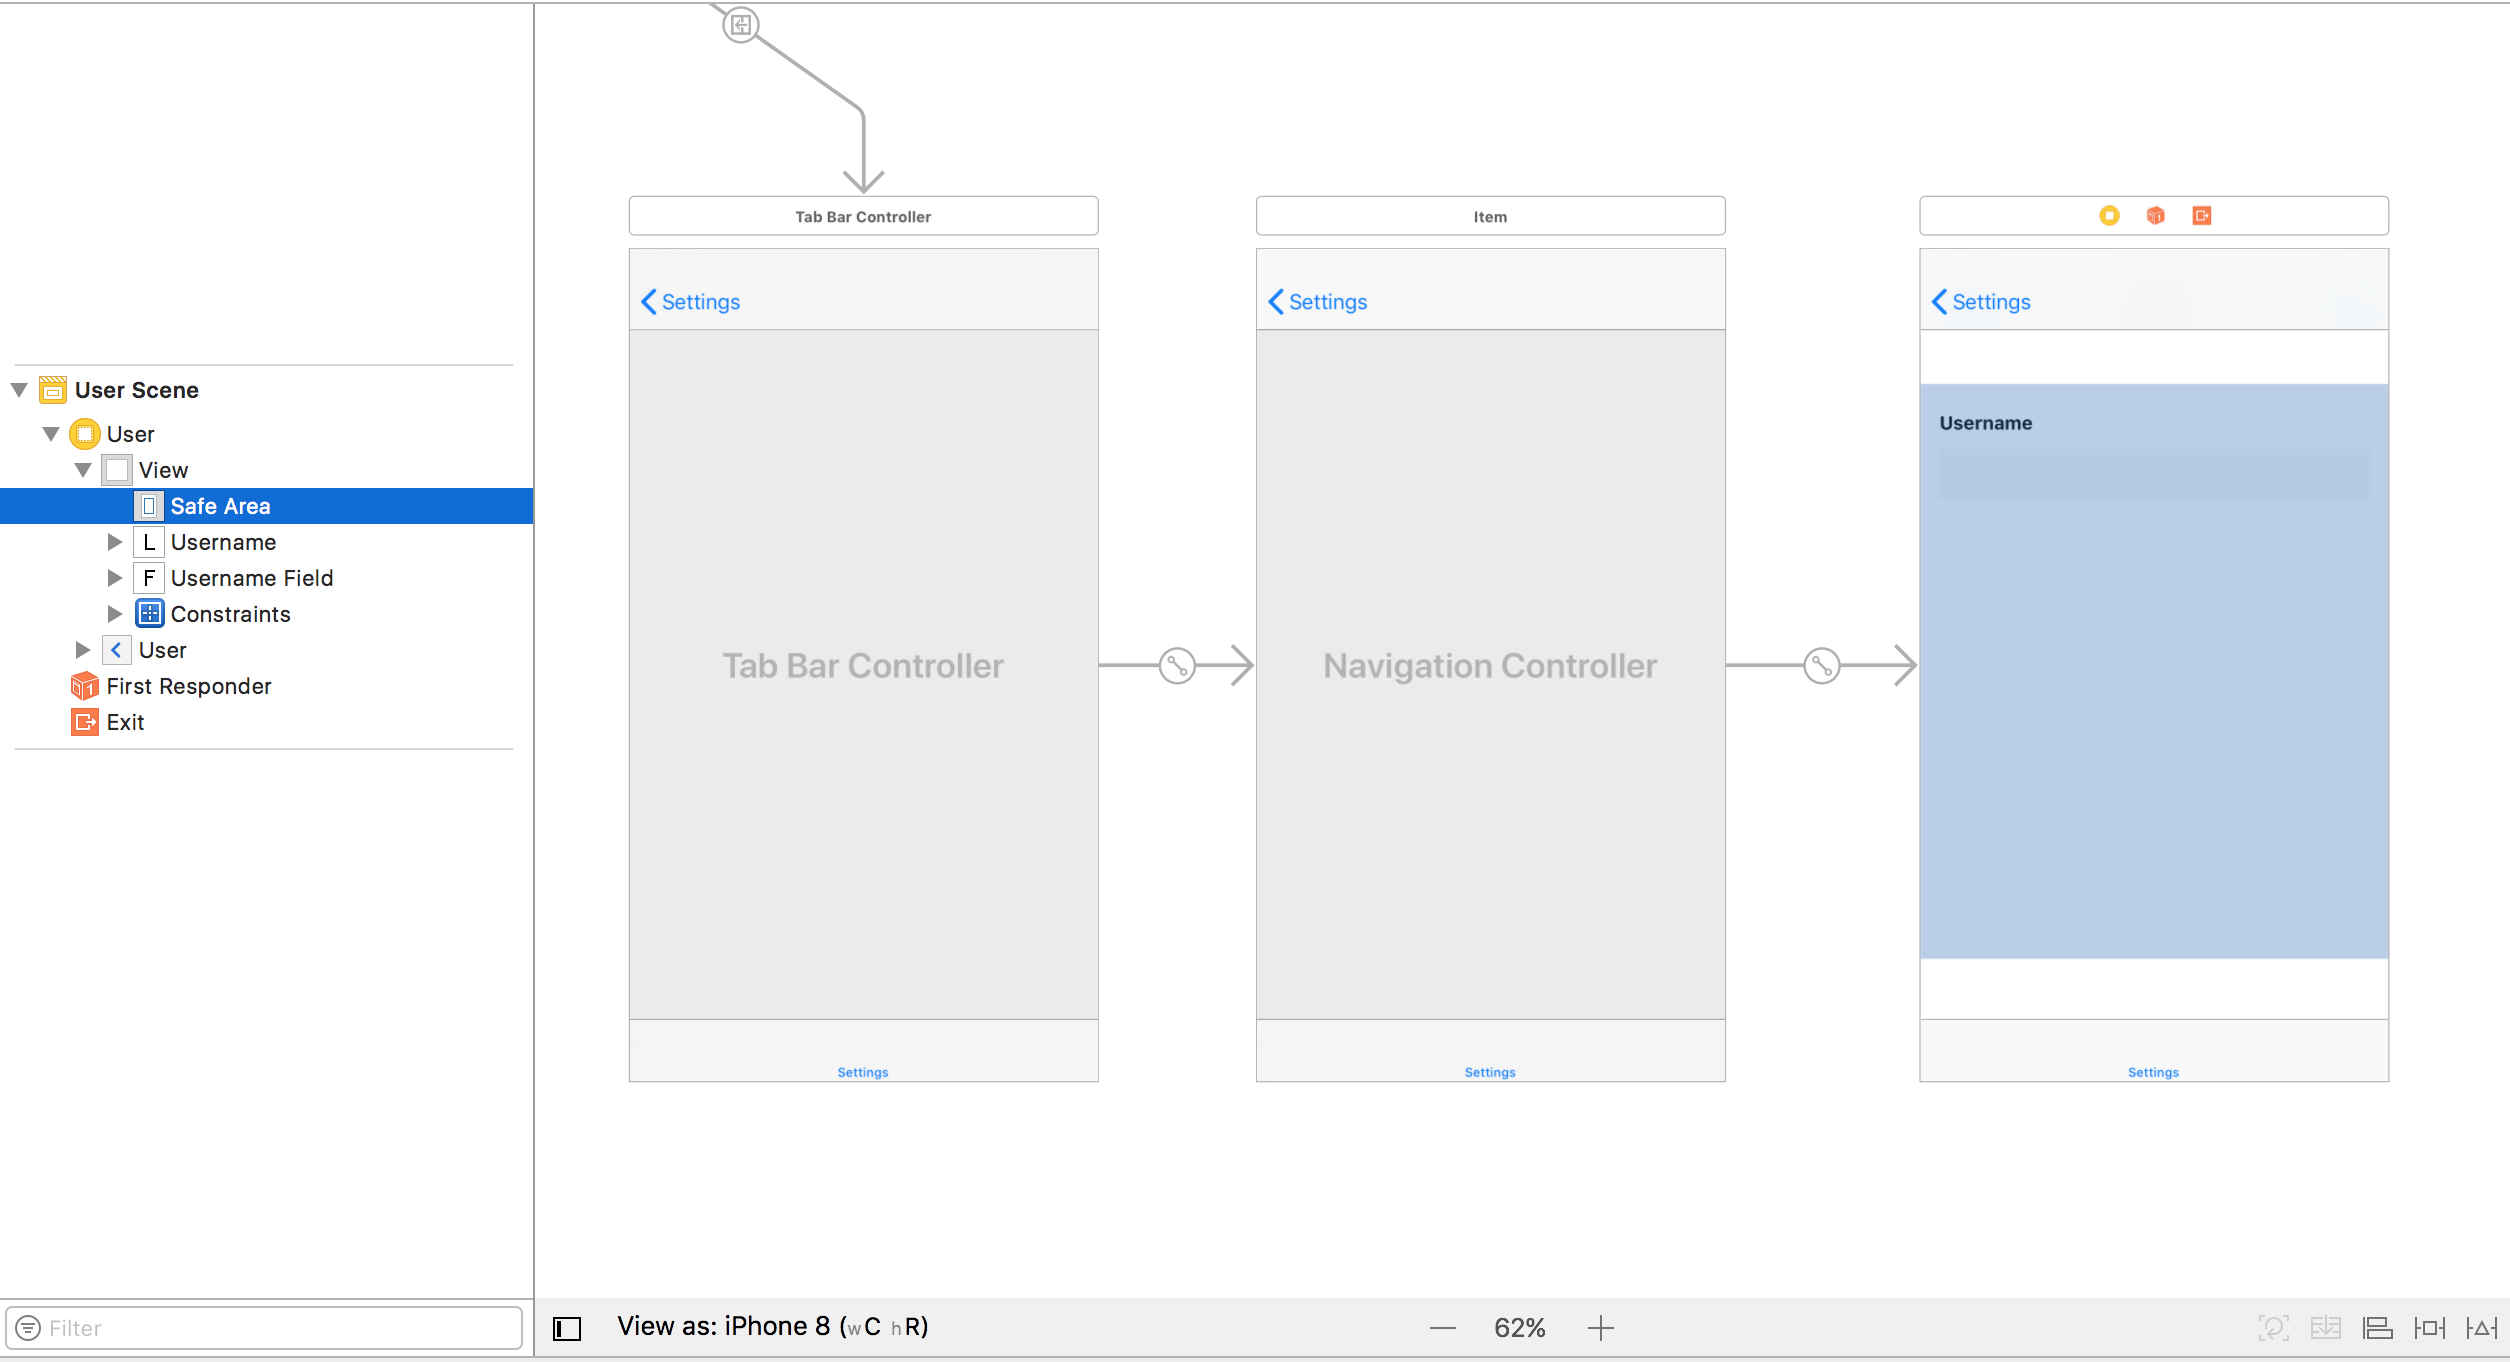Click the Constraints grid icon
This screenshot has height=1362, width=2510.
[149, 614]
